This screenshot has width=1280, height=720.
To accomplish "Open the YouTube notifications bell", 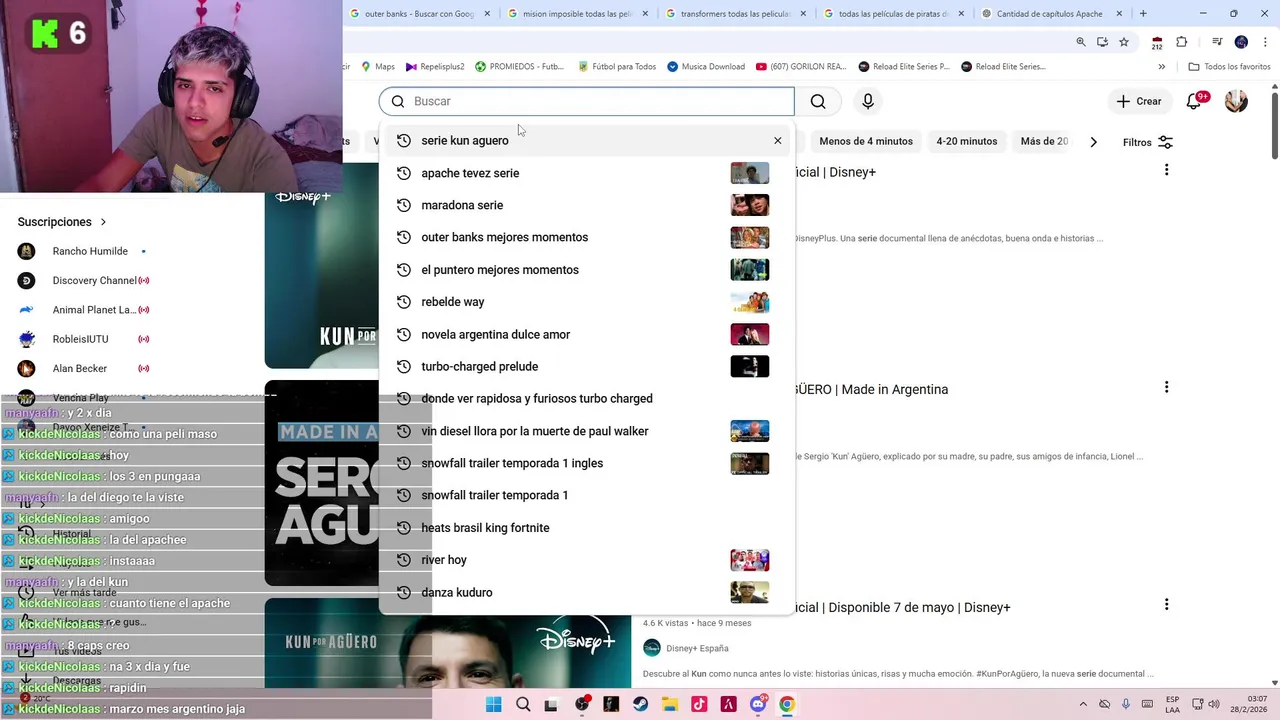I will (1194, 101).
